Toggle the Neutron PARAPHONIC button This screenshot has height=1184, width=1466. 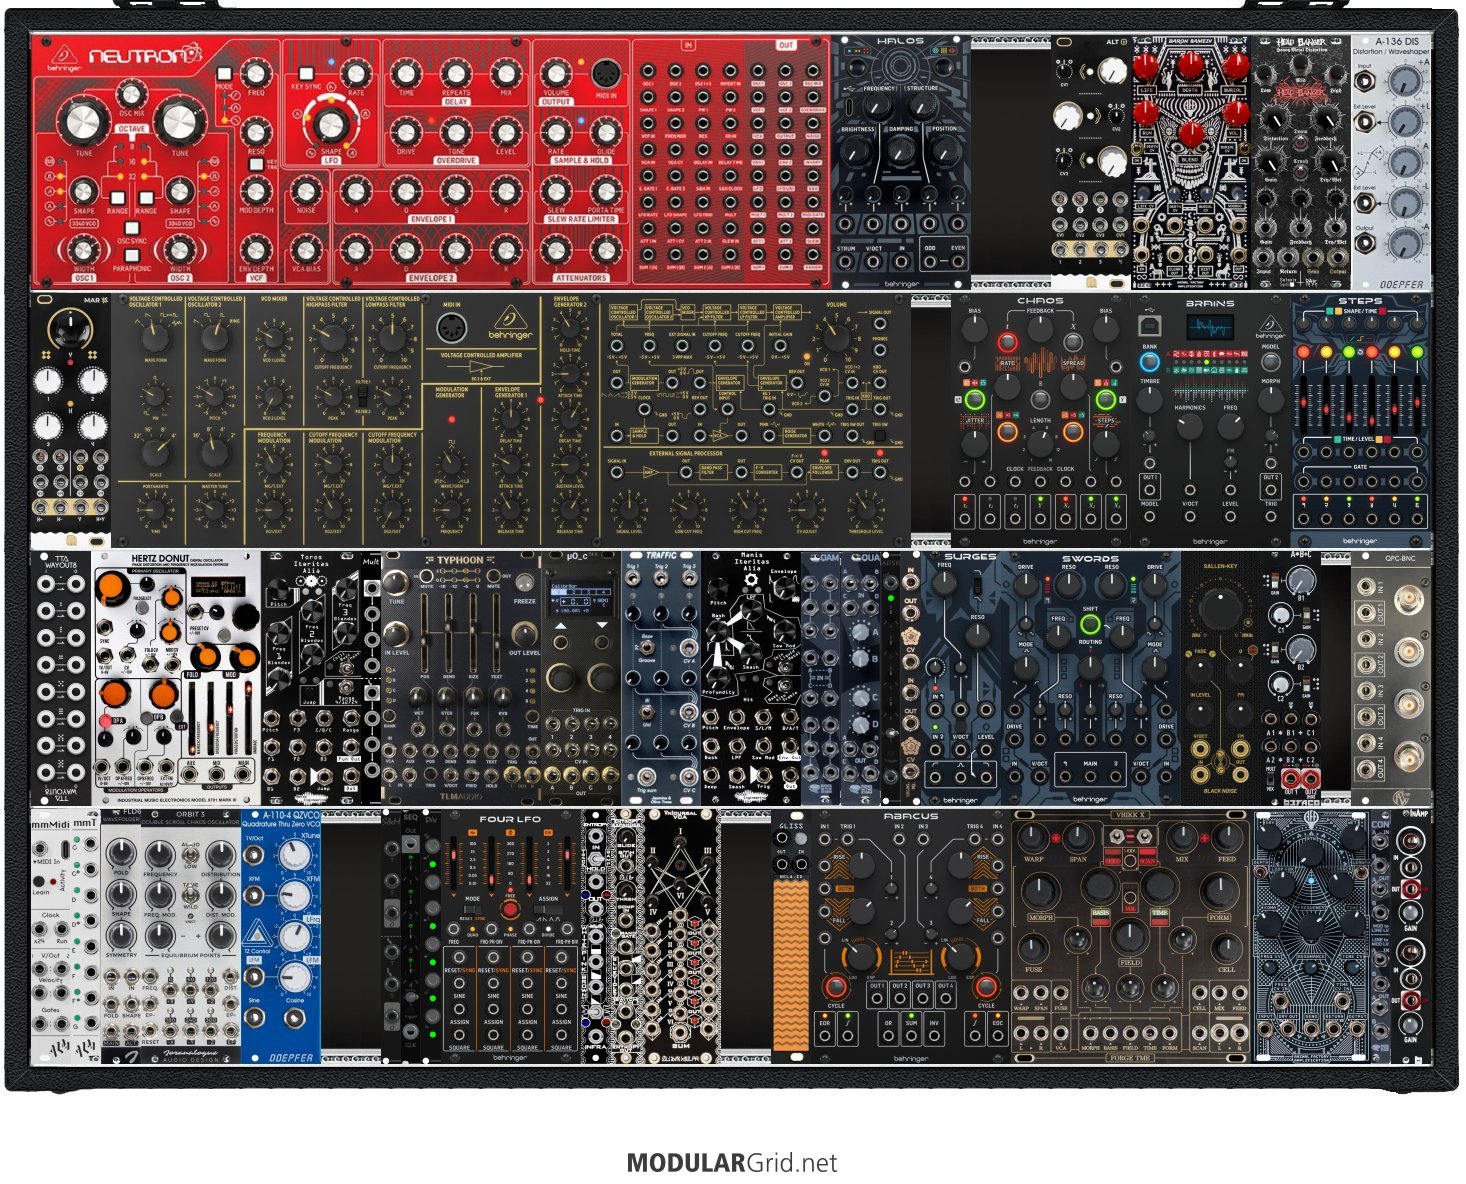point(132,255)
